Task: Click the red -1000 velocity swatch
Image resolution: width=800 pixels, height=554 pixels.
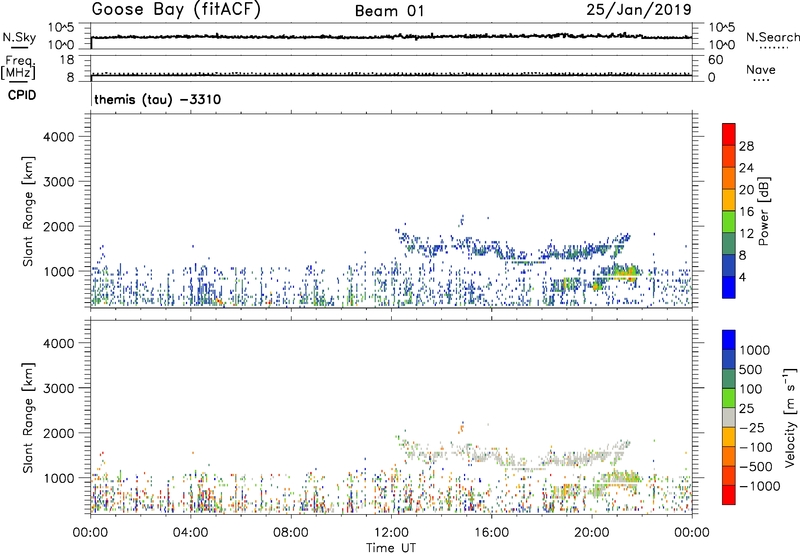Action: (729, 495)
